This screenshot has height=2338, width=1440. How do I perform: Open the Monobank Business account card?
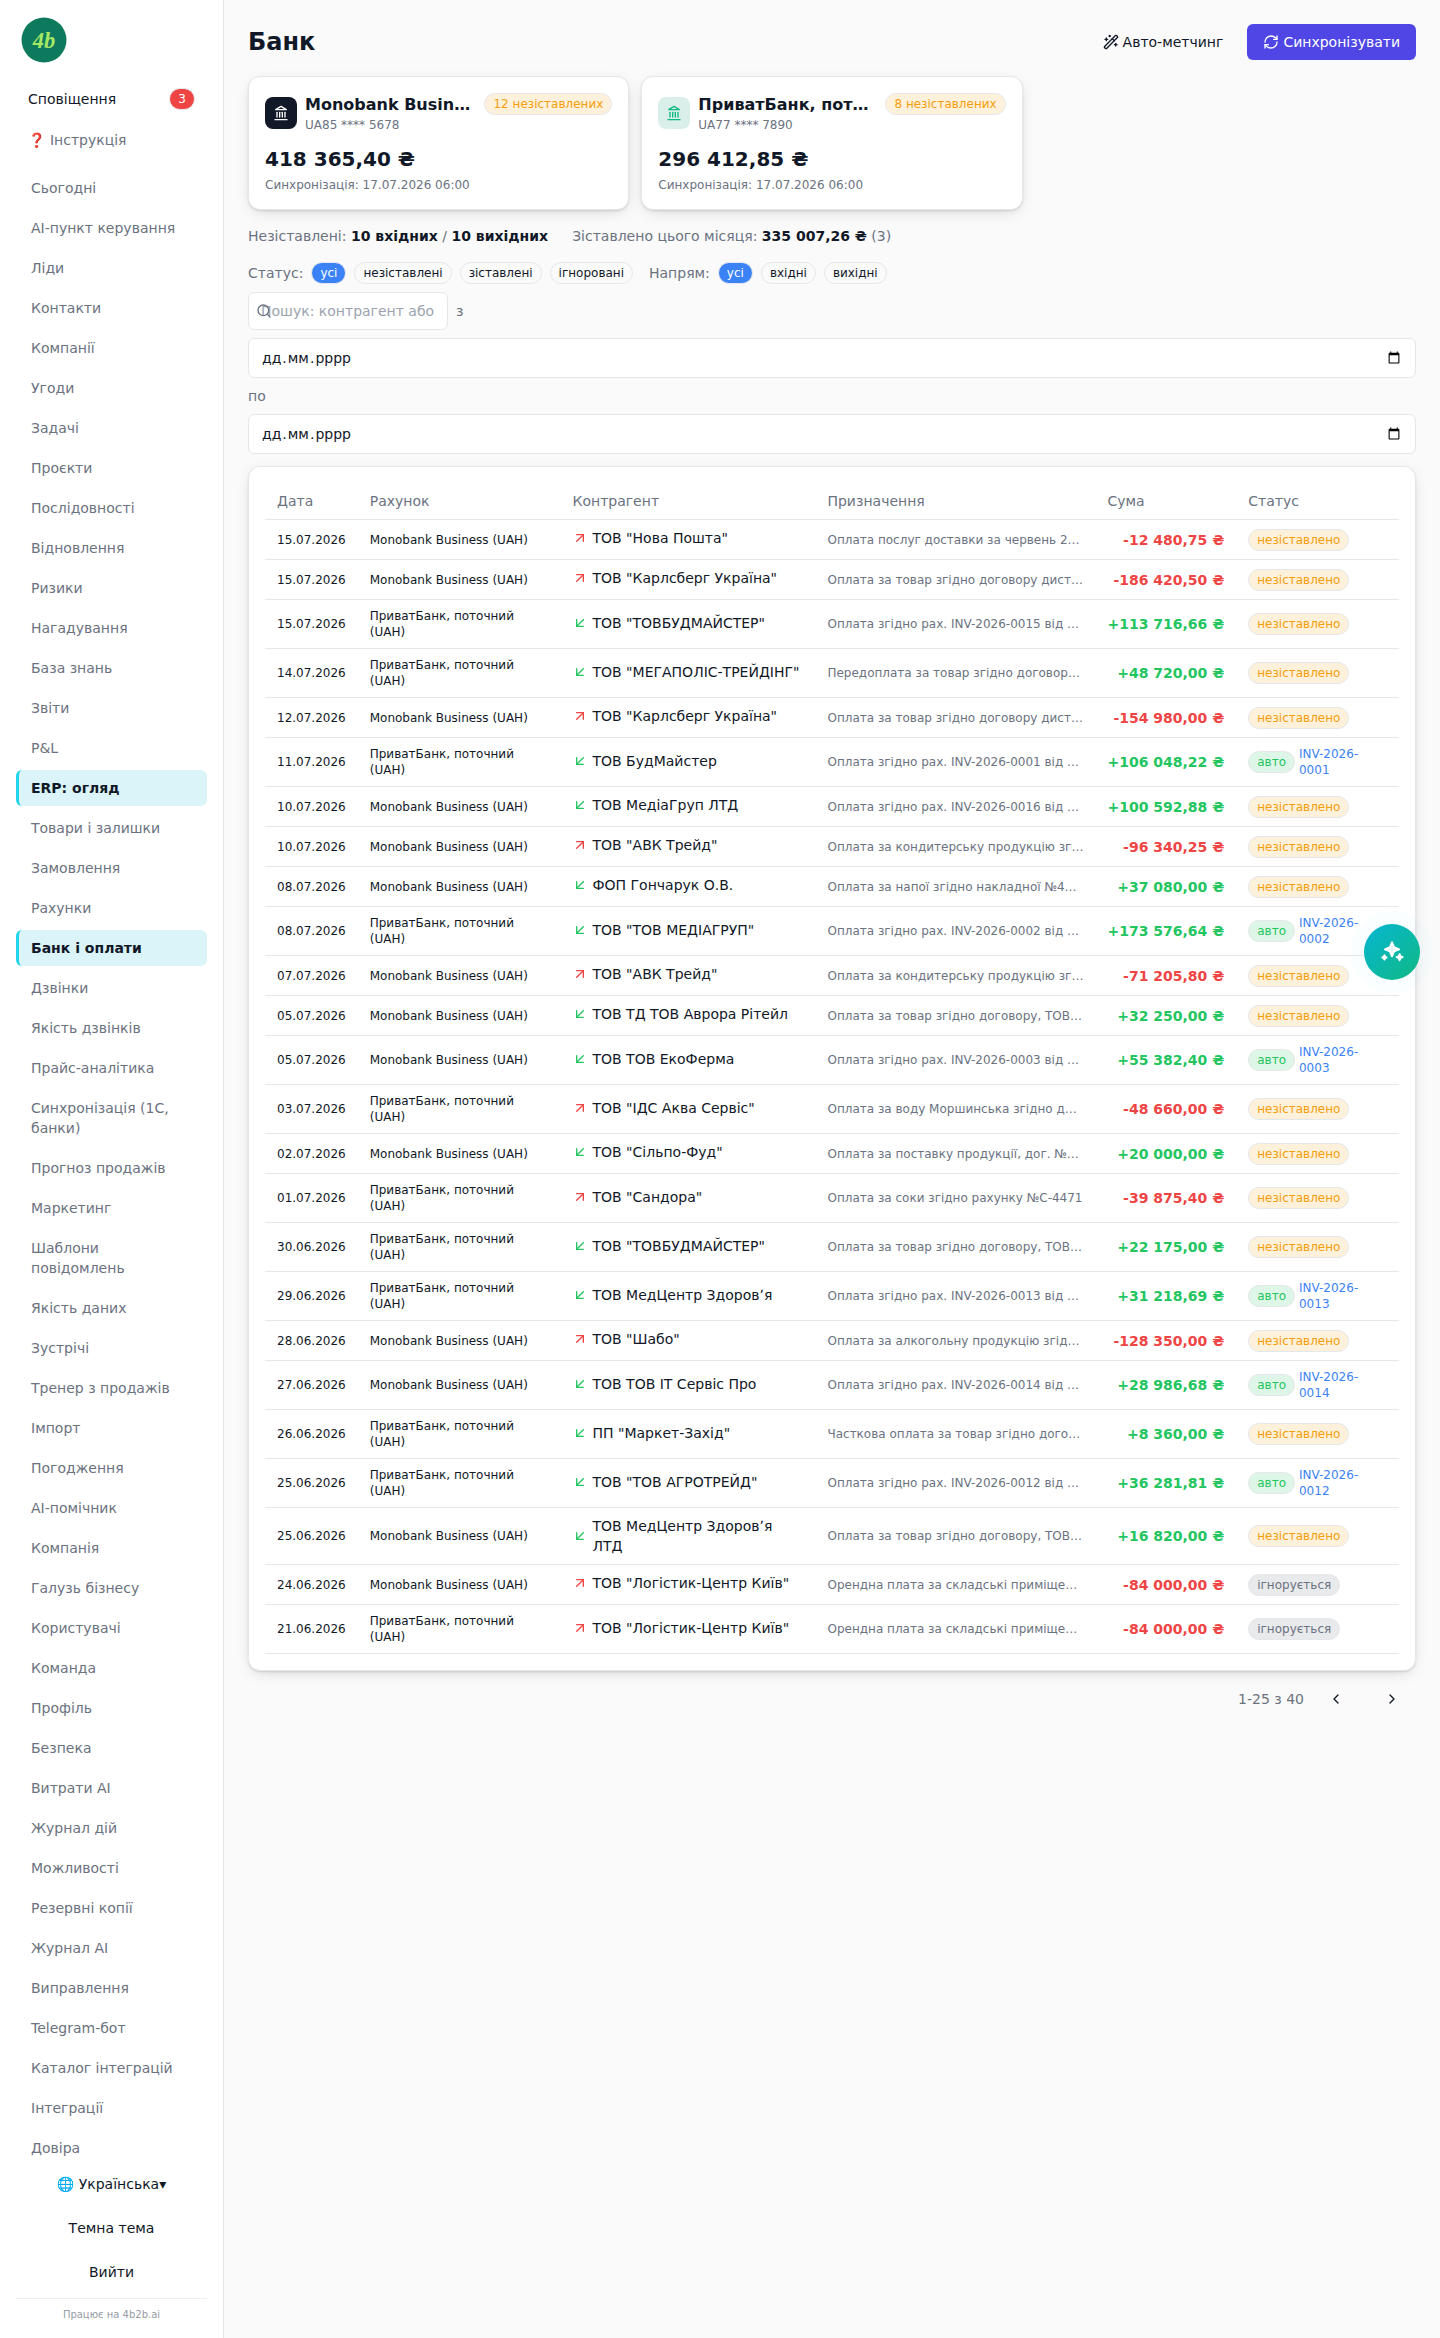coord(438,143)
